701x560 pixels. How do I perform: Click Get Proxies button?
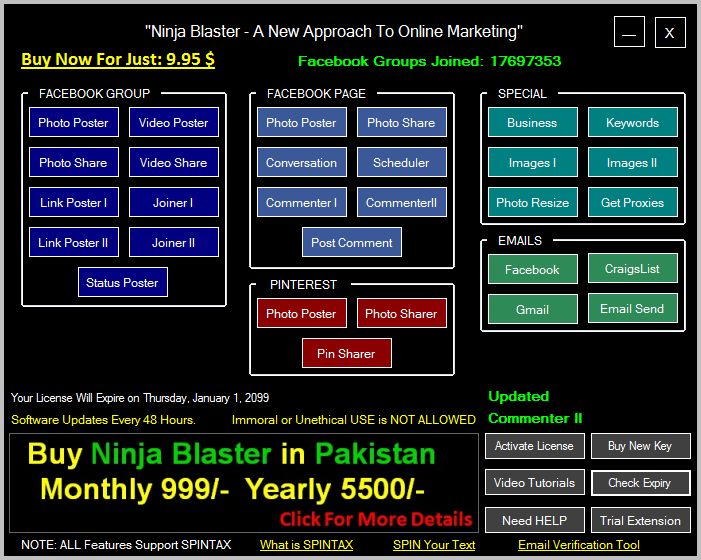[633, 202]
